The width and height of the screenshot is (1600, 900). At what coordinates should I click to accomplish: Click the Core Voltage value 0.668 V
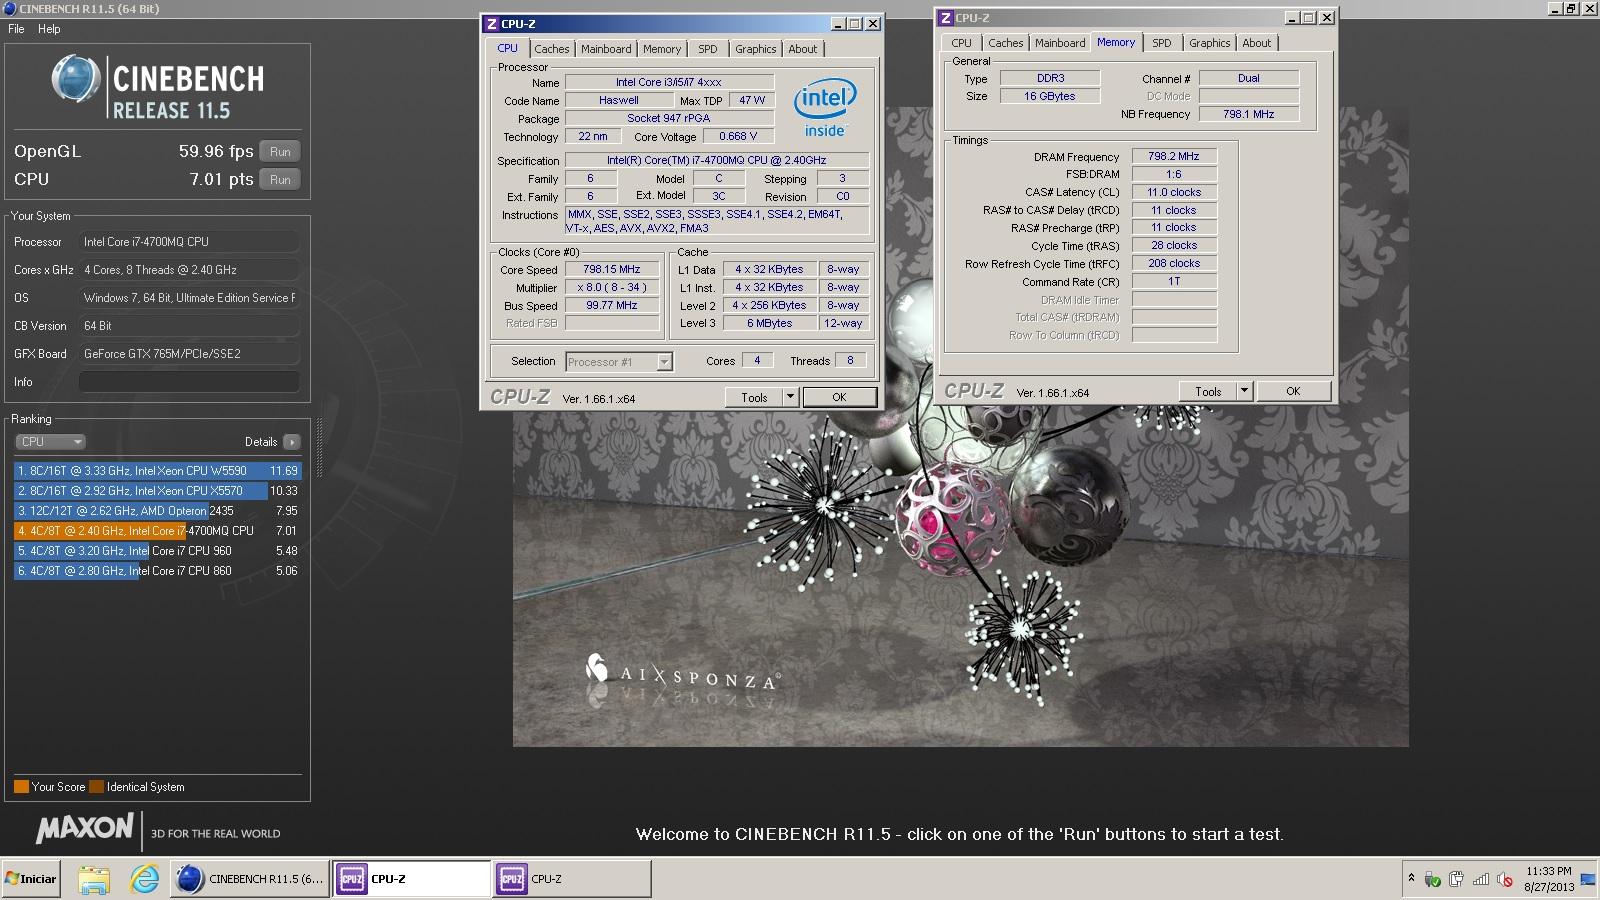pos(738,137)
